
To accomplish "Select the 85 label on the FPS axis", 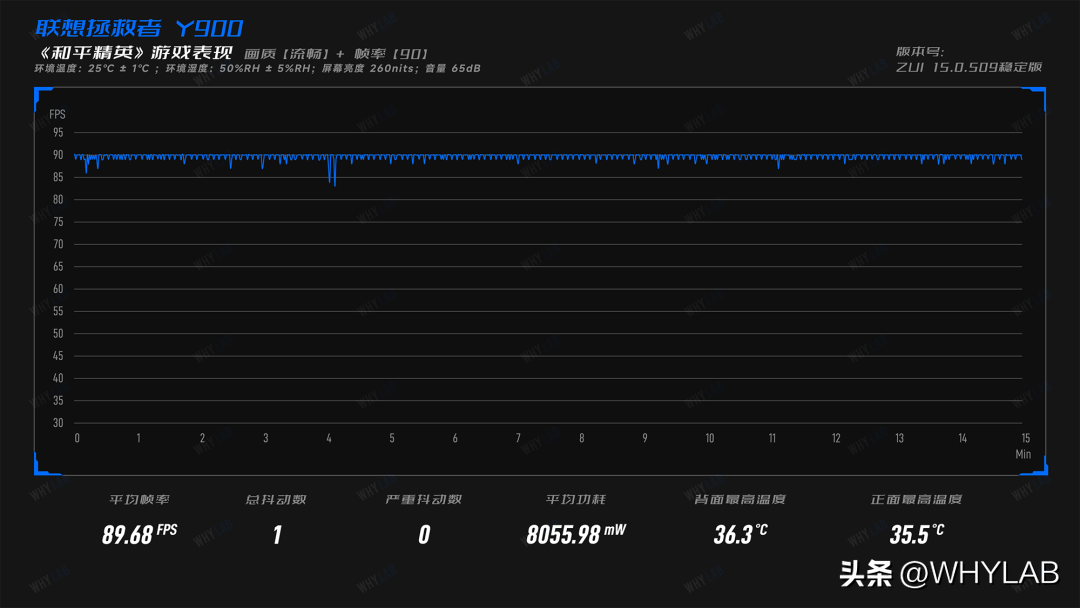I will click(x=58, y=177).
